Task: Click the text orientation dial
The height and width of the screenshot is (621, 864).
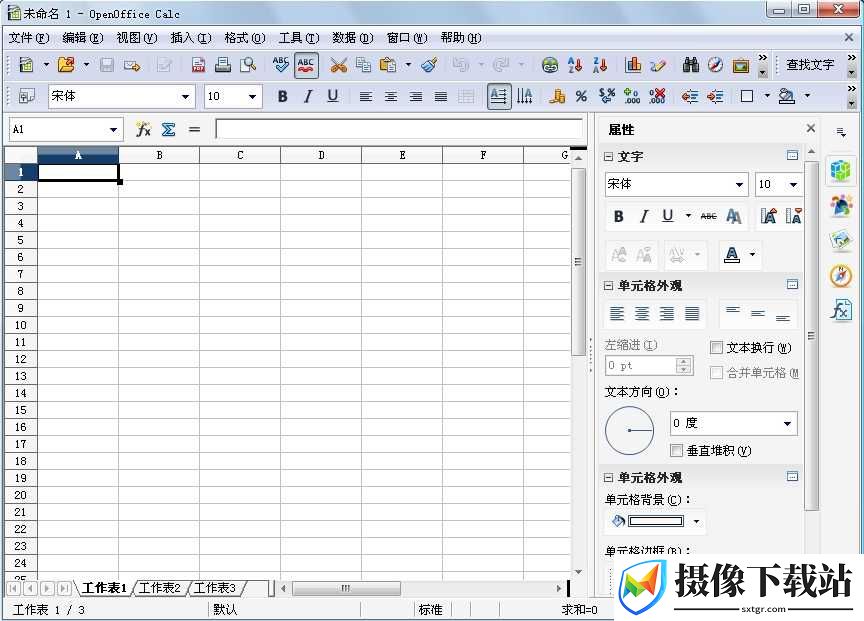Action: (629, 430)
